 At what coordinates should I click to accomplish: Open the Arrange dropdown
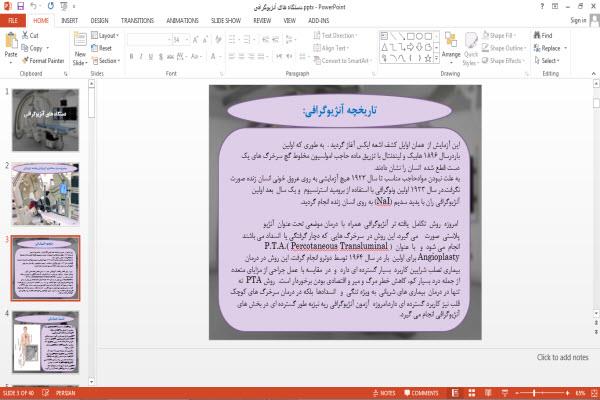pos(451,46)
